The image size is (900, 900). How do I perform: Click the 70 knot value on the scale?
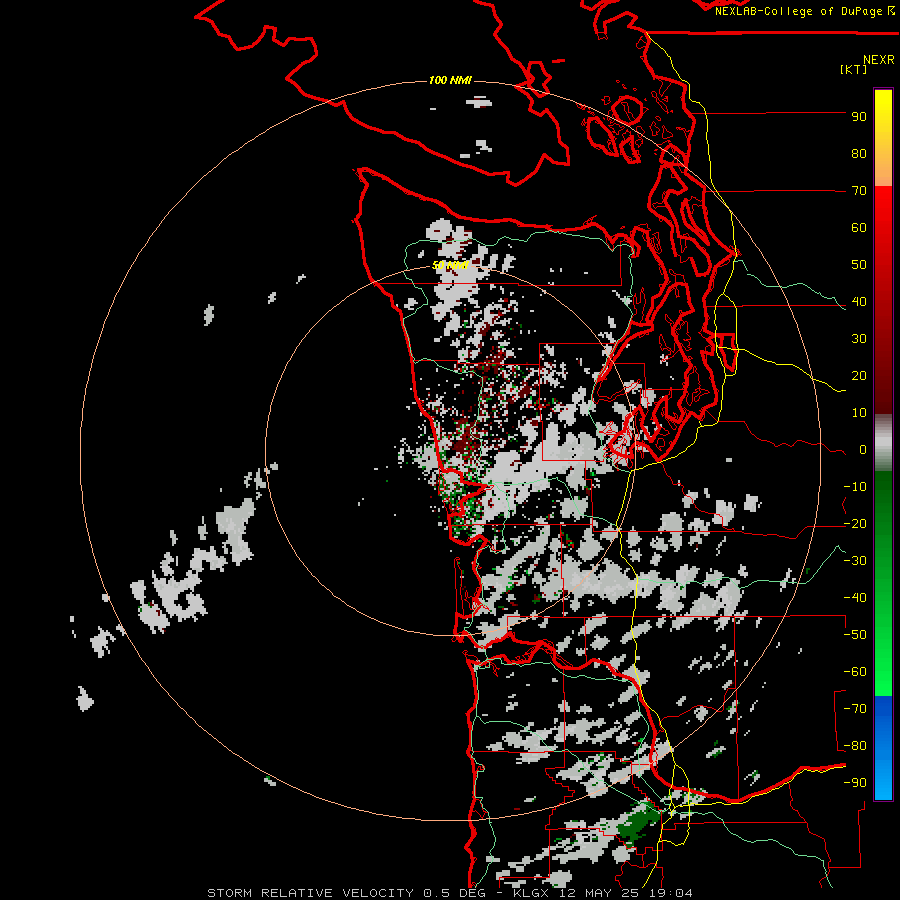point(859,191)
